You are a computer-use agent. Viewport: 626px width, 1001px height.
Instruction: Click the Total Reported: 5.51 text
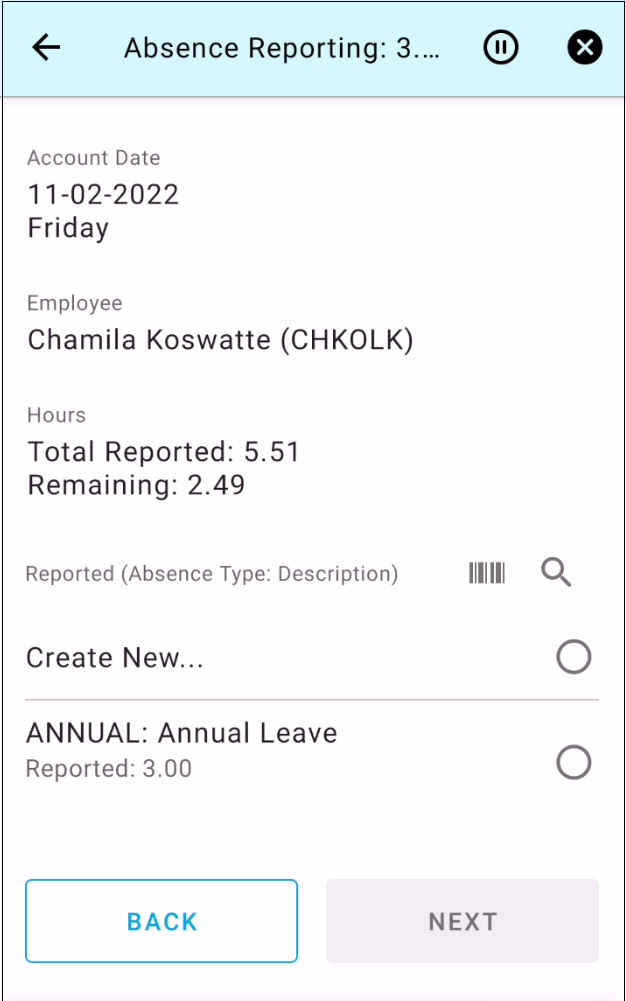[164, 452]
